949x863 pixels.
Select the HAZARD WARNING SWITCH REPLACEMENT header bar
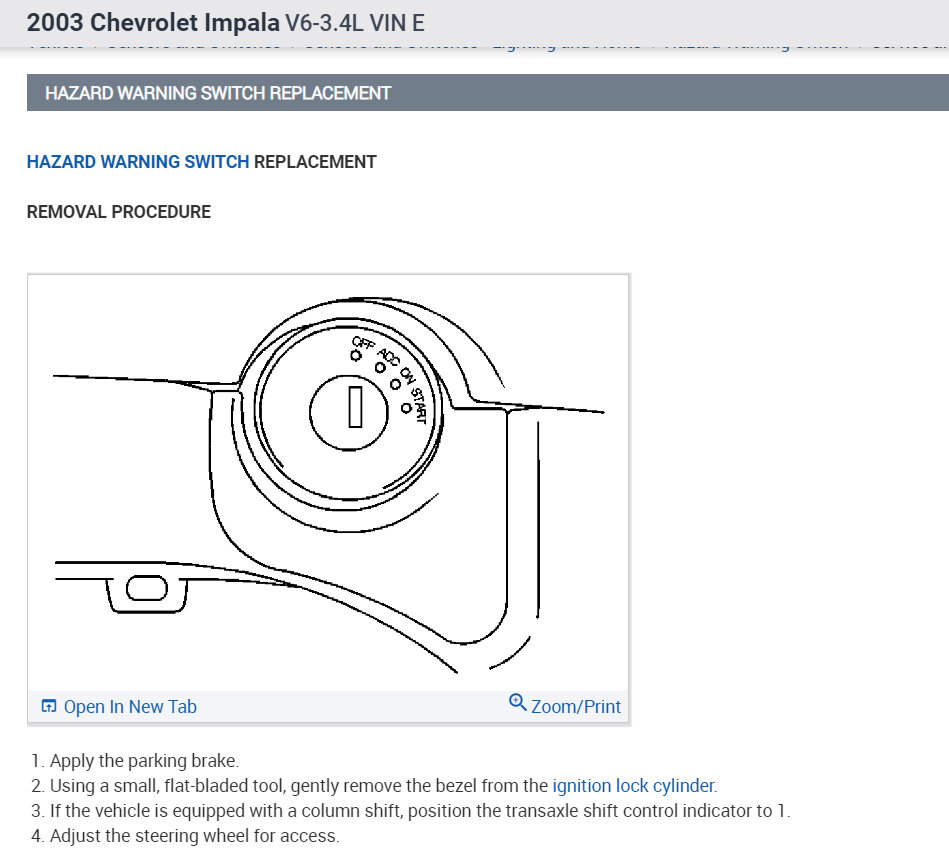click(x=488, y=93)
